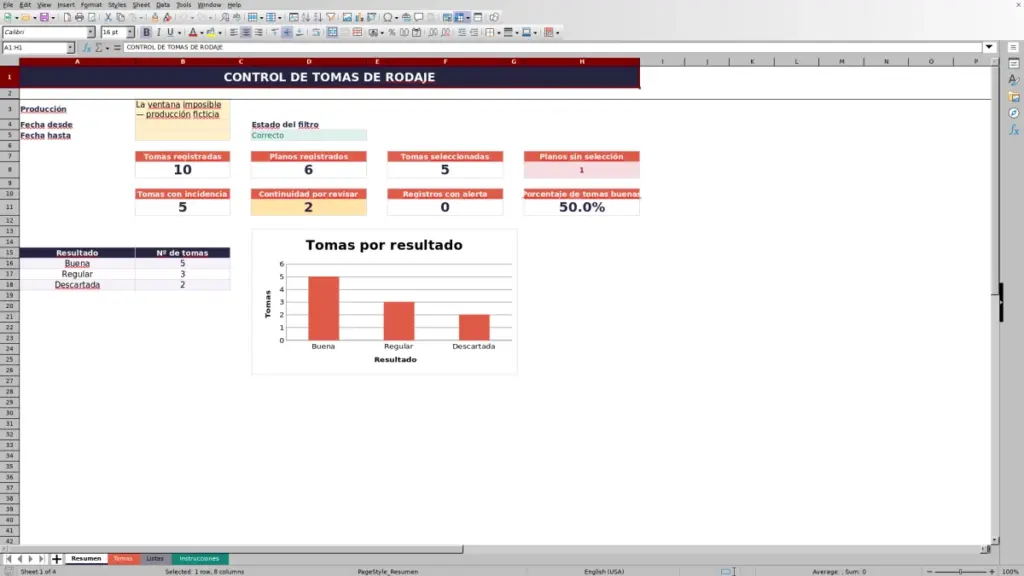Open the sidebar Navigator icon
1024x576 pixels.
coord(1014,114)
